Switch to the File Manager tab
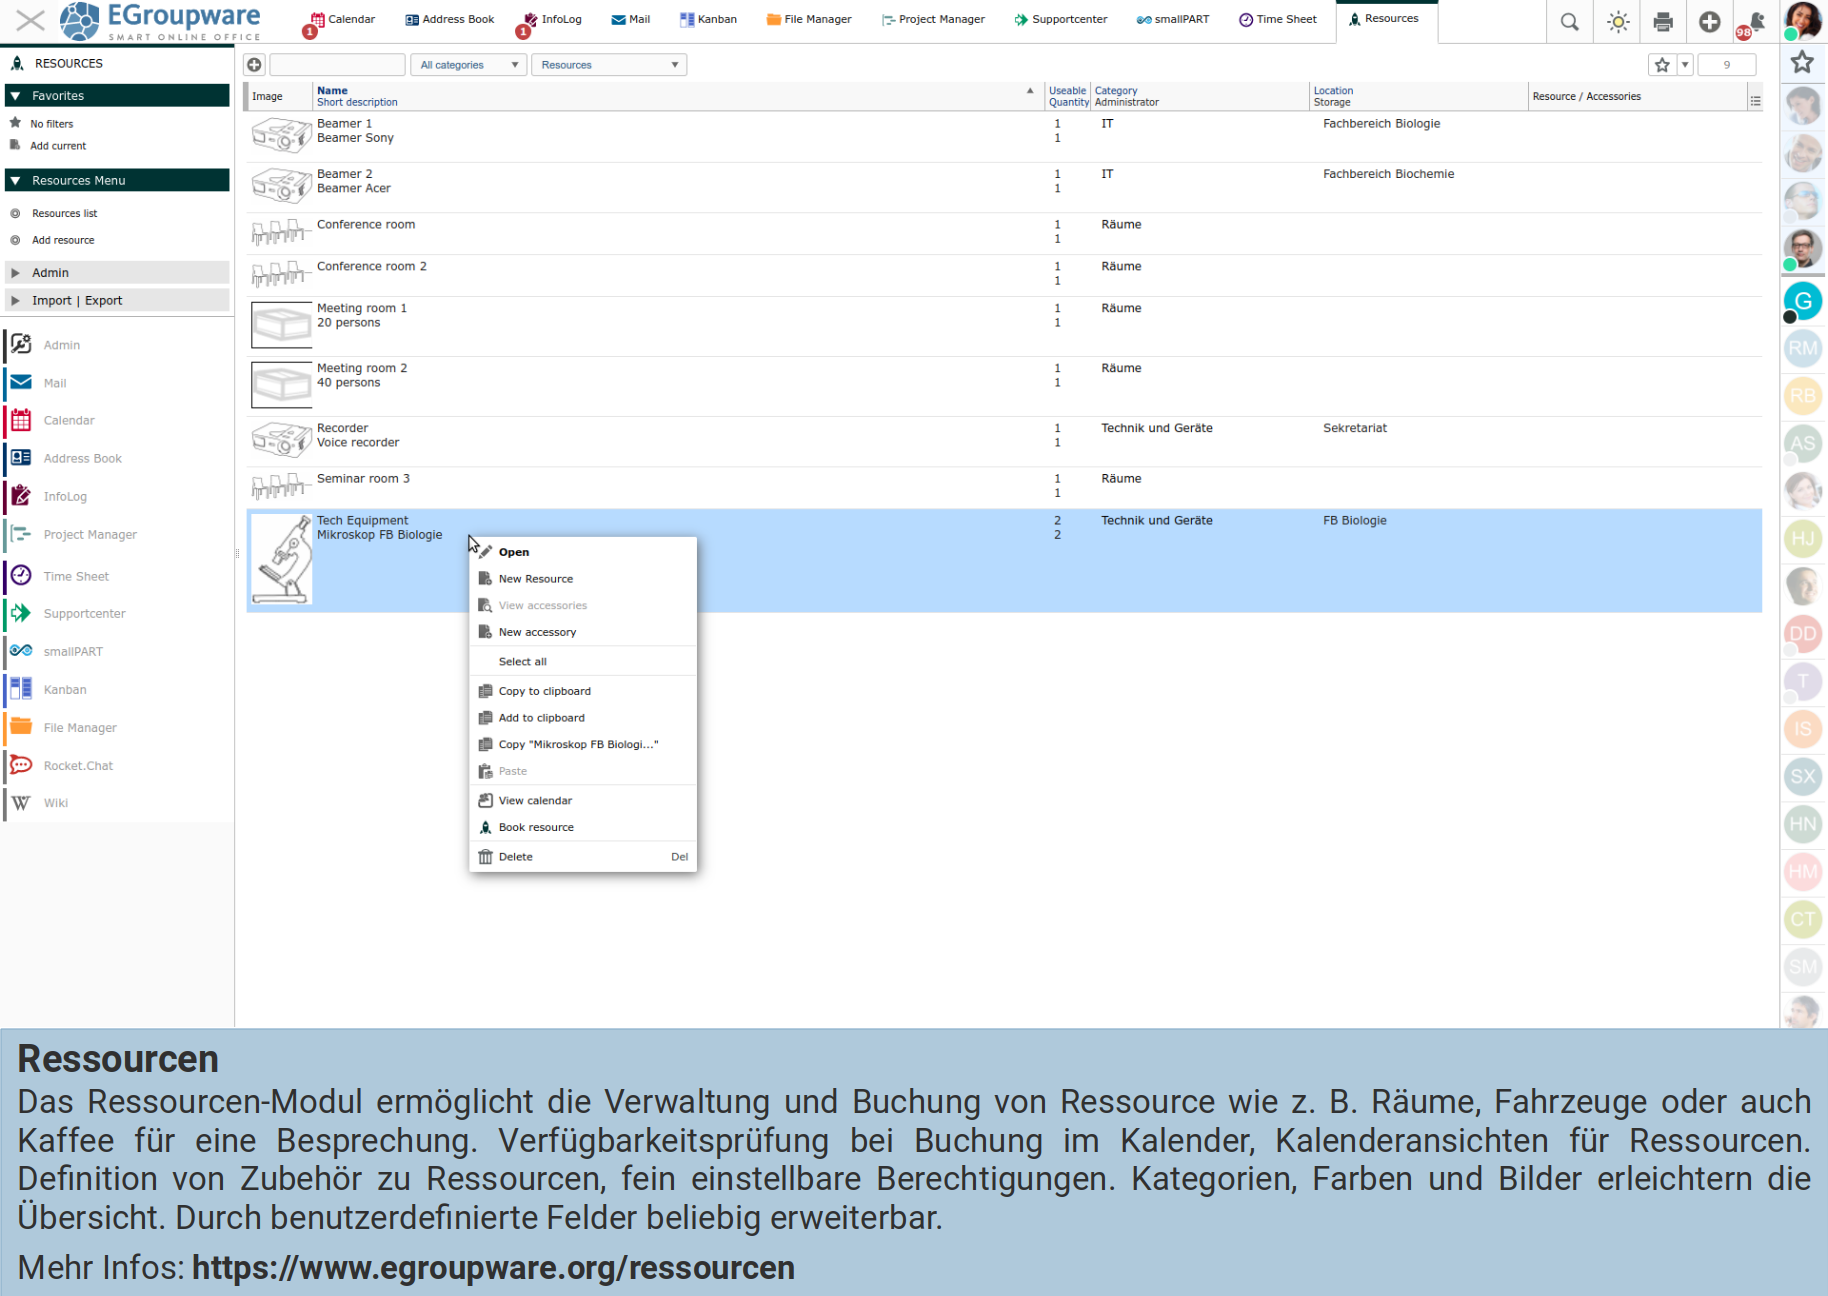Screen dimensions: 1828x1296 tap(808, 19)
